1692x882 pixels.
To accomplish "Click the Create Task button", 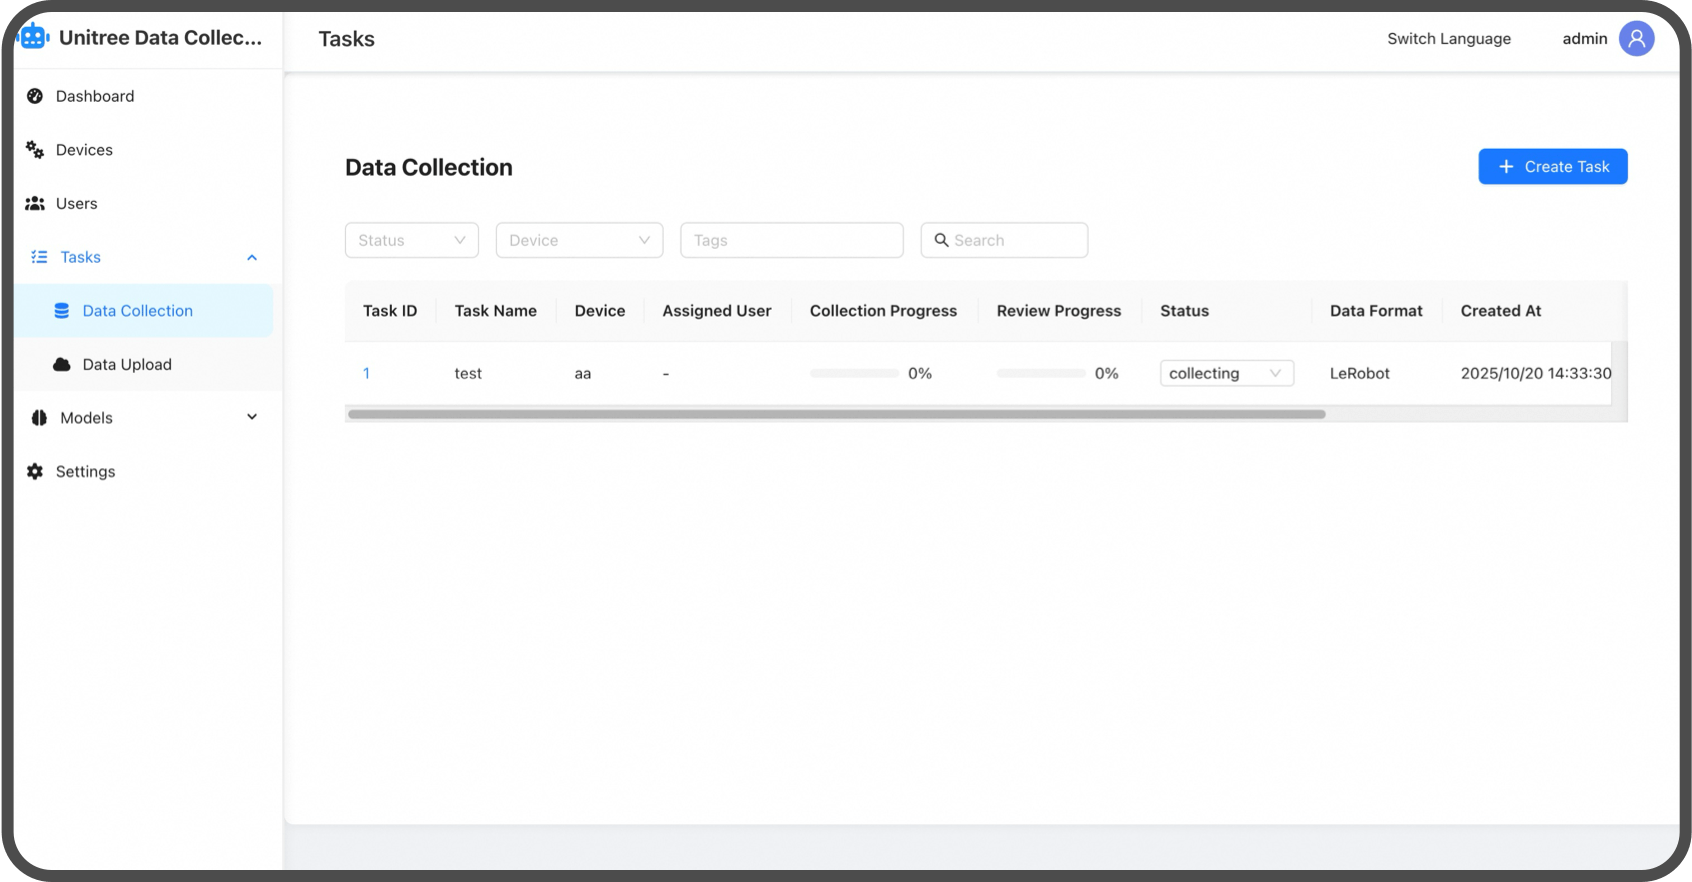I will 1552,167.
